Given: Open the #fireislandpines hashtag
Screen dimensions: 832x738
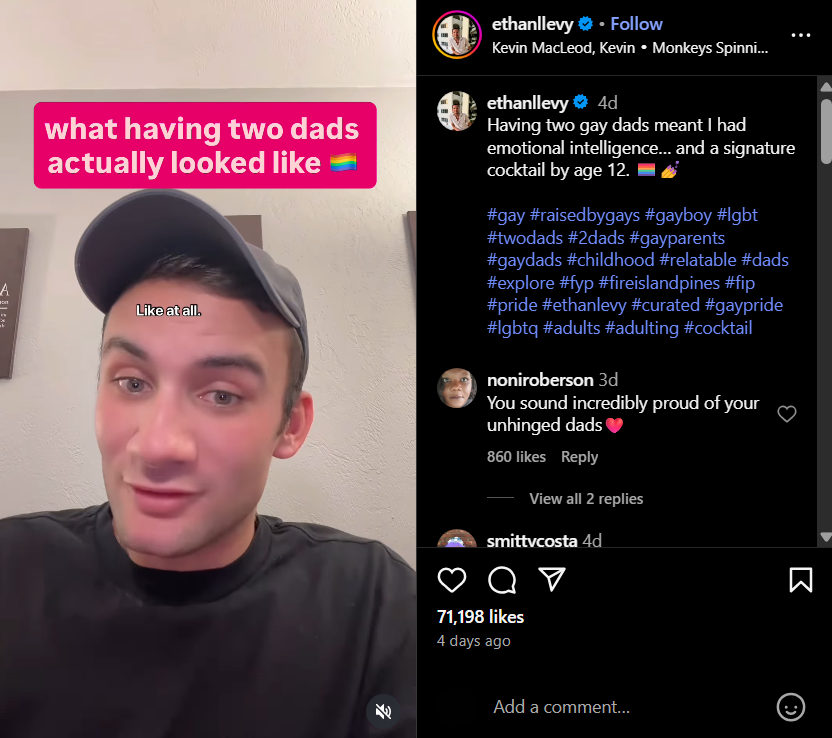Looking at the screenshot, I should pos(660,283).
